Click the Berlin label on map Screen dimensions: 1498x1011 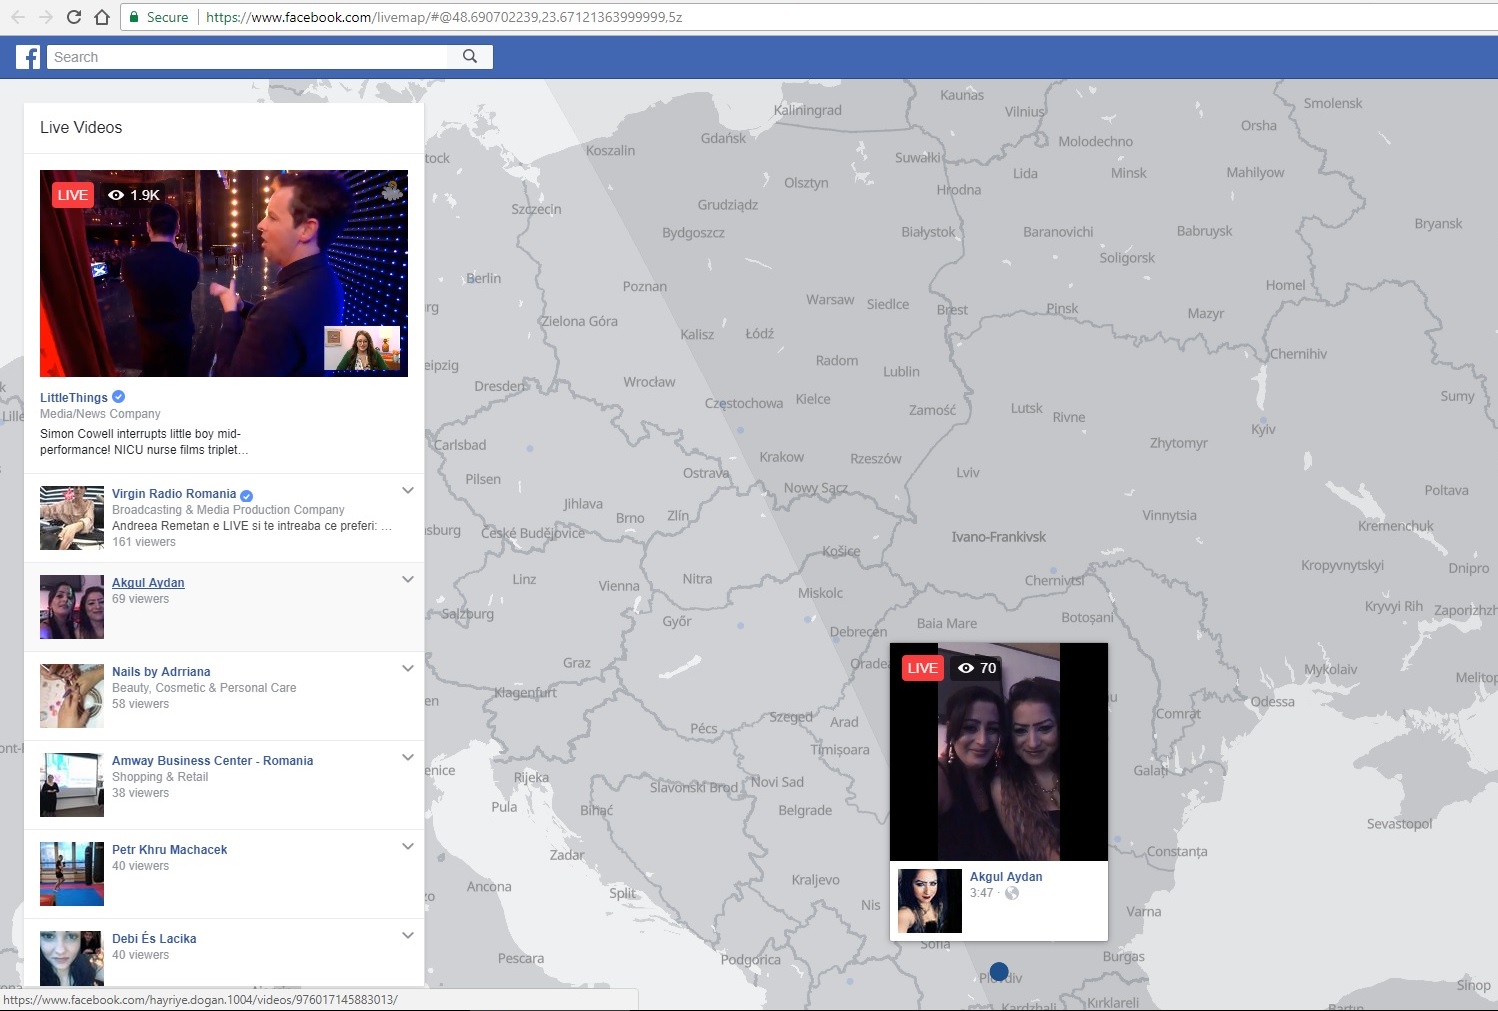(x=484, y=279)
